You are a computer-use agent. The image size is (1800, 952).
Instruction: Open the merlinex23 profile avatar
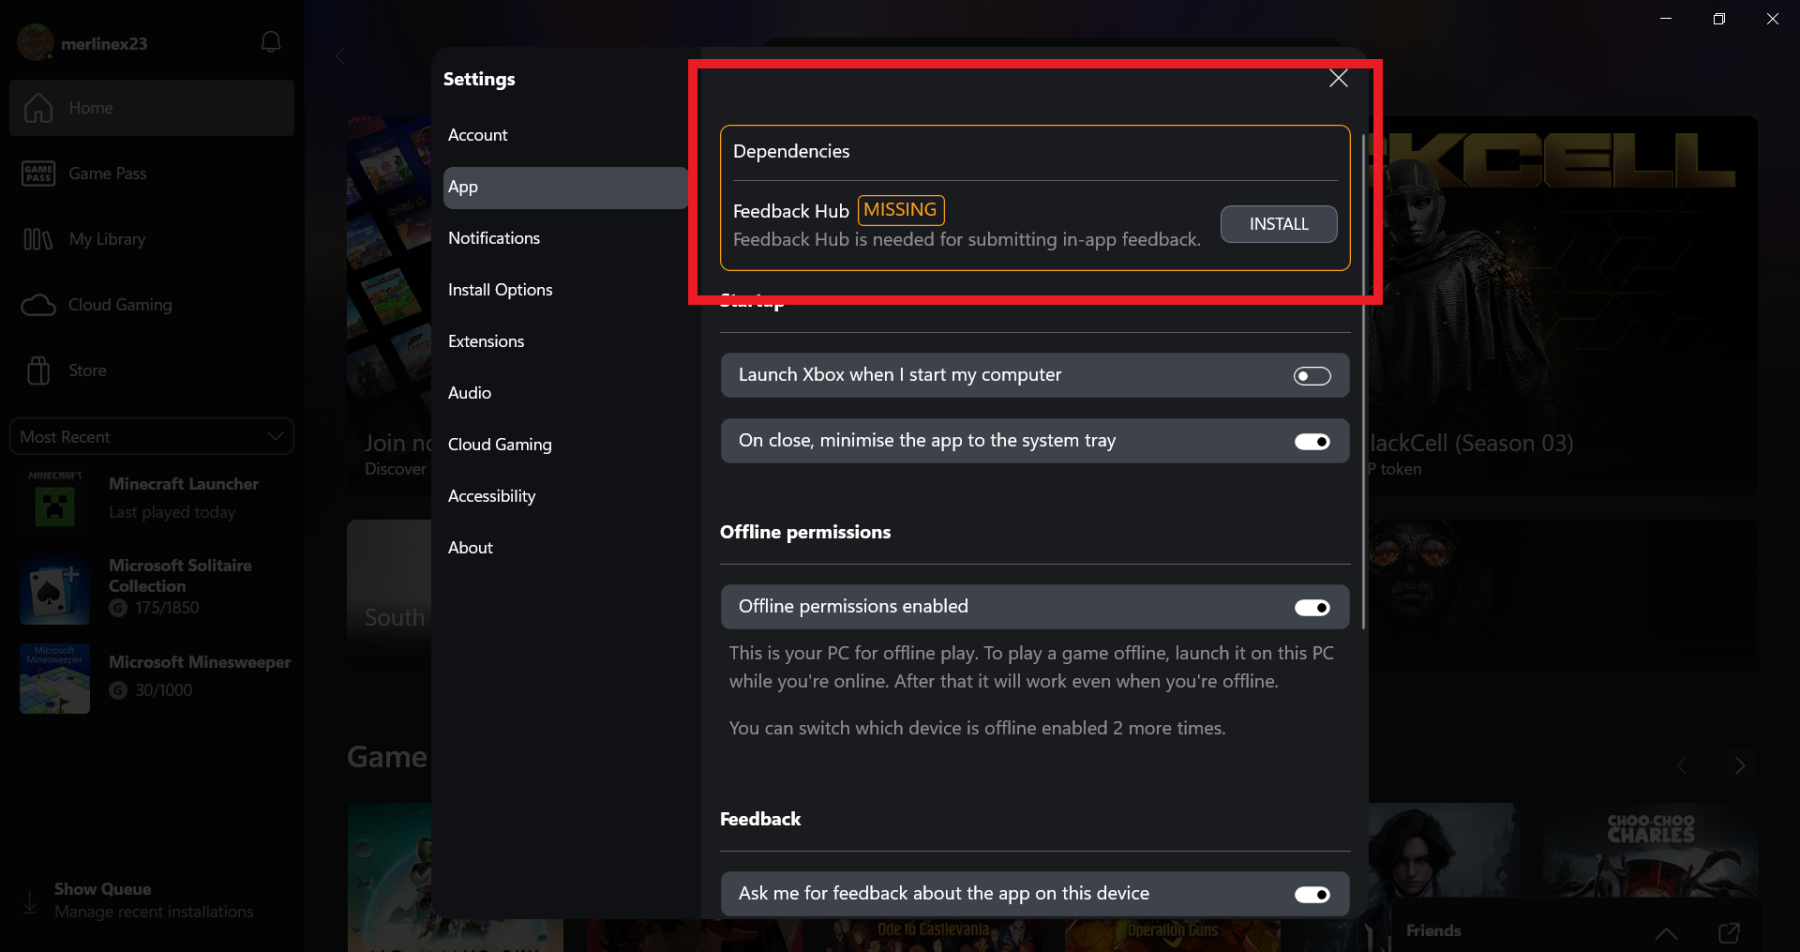tap(35, 43)
